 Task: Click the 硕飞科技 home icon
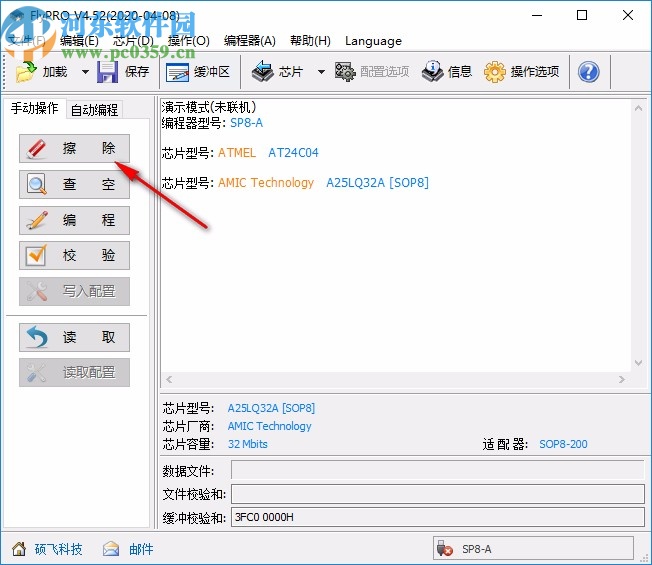tap(19, 549)
